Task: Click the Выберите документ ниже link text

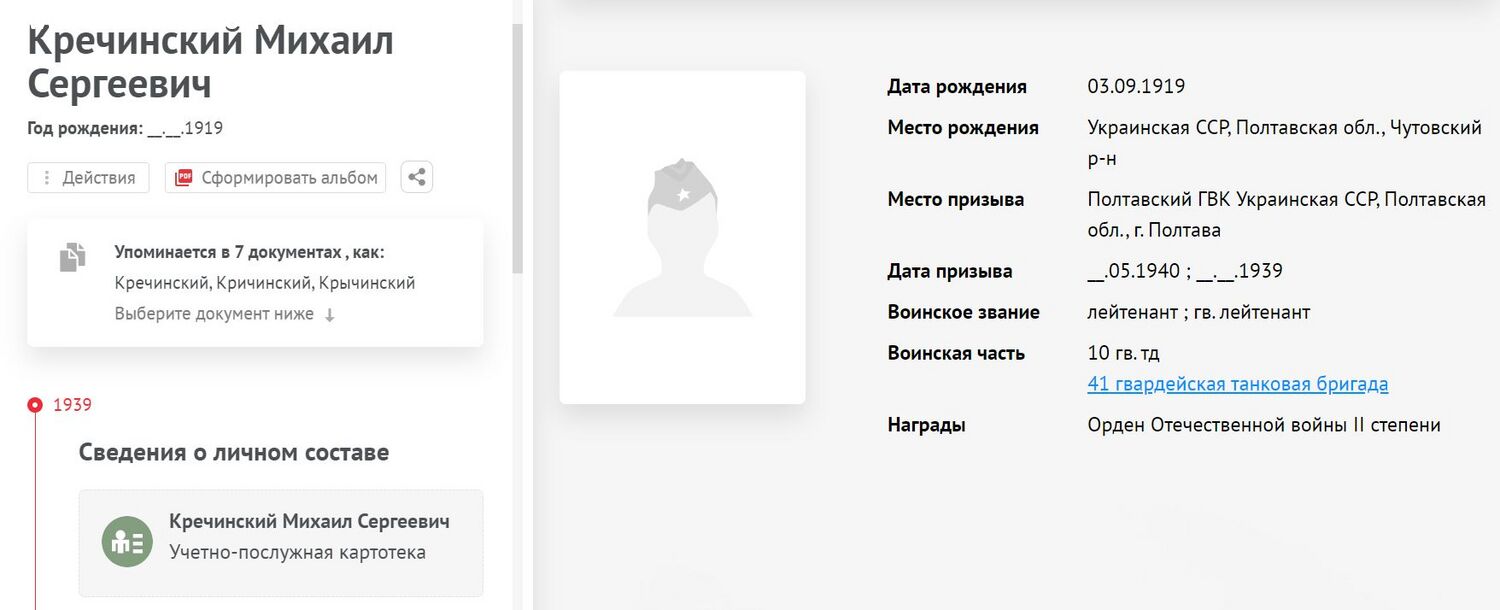Action: pos(214,314)
